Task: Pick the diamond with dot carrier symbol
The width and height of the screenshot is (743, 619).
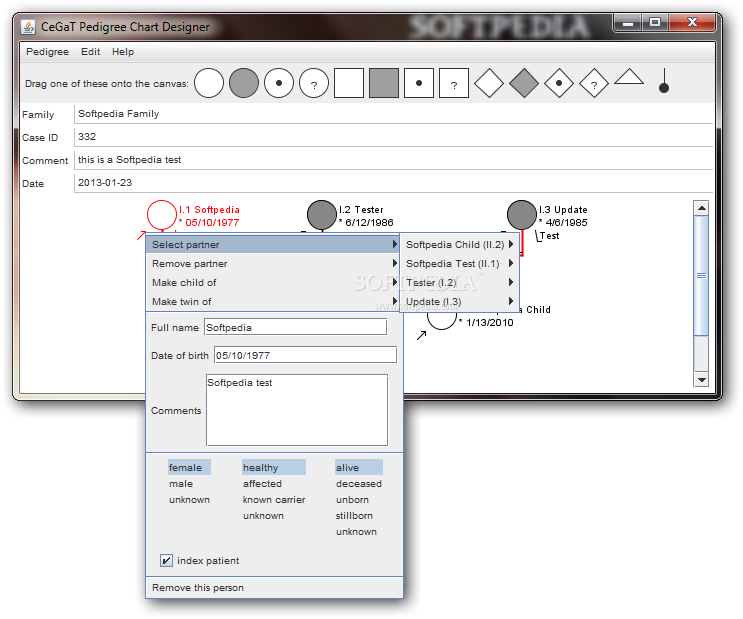Action: [x=559, y=83]
